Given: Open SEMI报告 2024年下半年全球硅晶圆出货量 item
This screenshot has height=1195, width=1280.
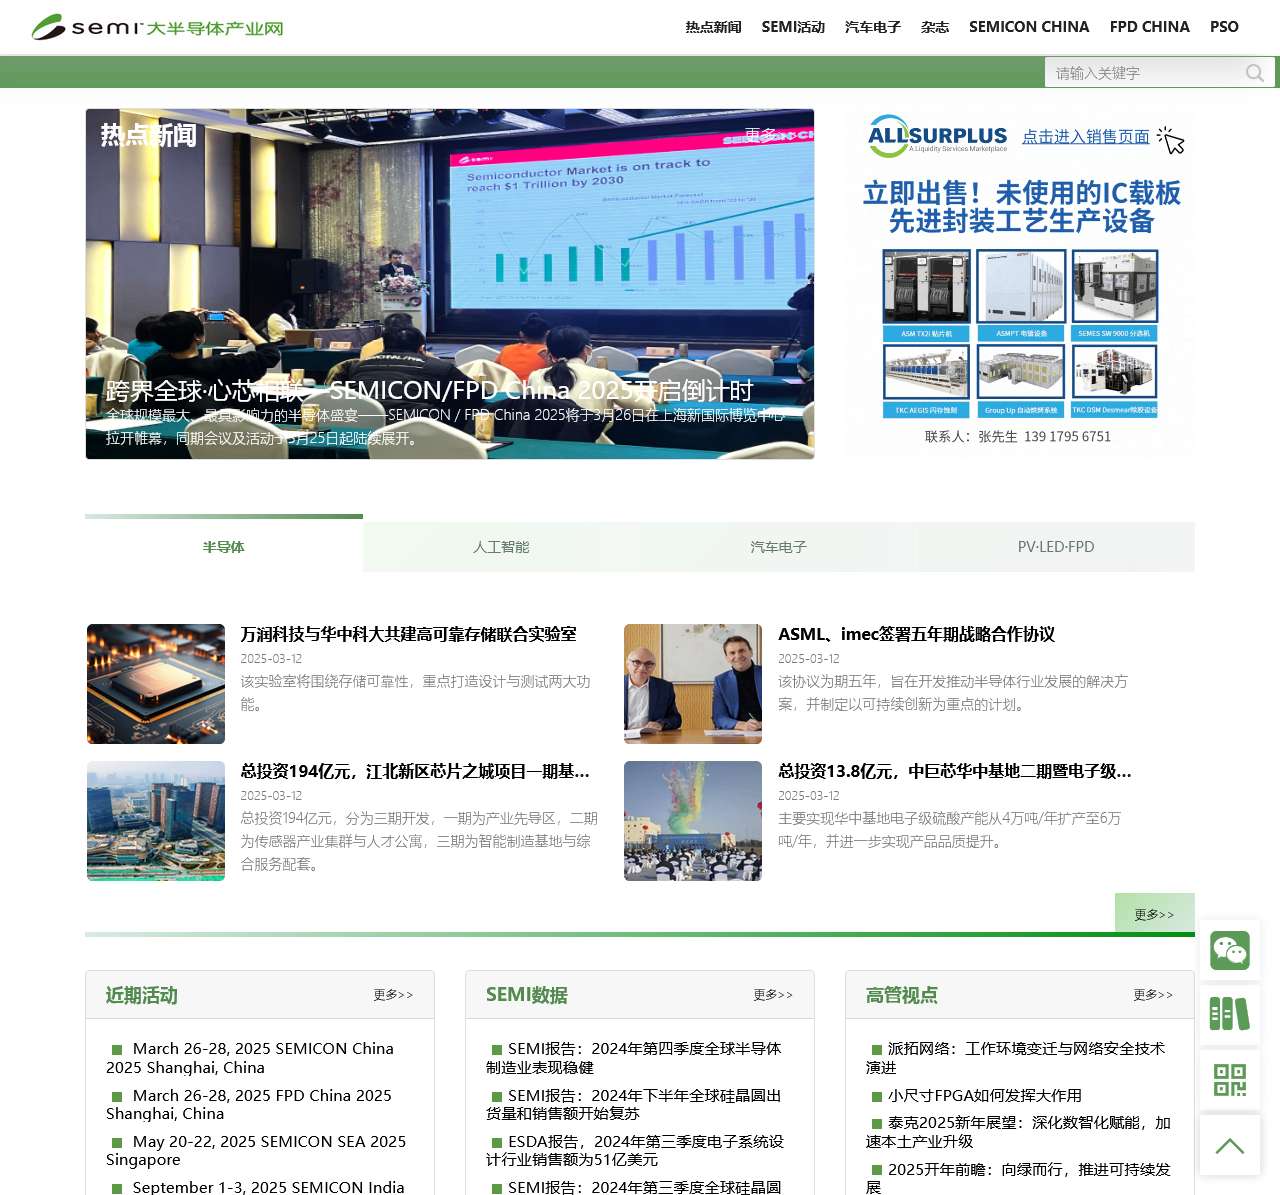Looking at the screenshot, I should 634,1105.
